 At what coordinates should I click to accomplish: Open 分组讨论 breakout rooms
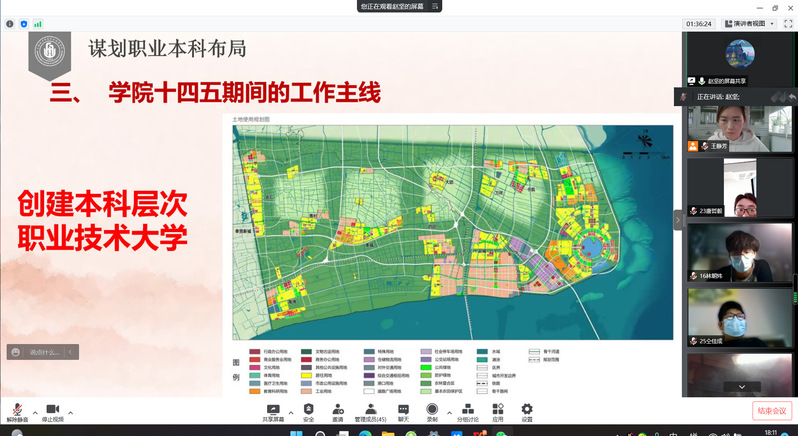tap(467, 409)
